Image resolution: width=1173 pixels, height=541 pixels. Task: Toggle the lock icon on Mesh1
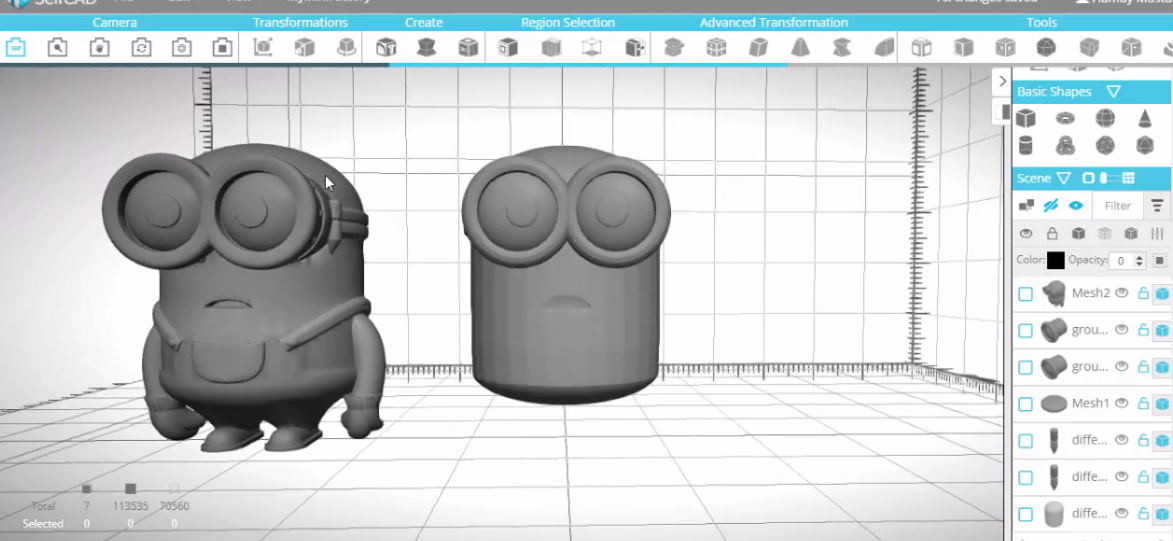[1143, 403]
